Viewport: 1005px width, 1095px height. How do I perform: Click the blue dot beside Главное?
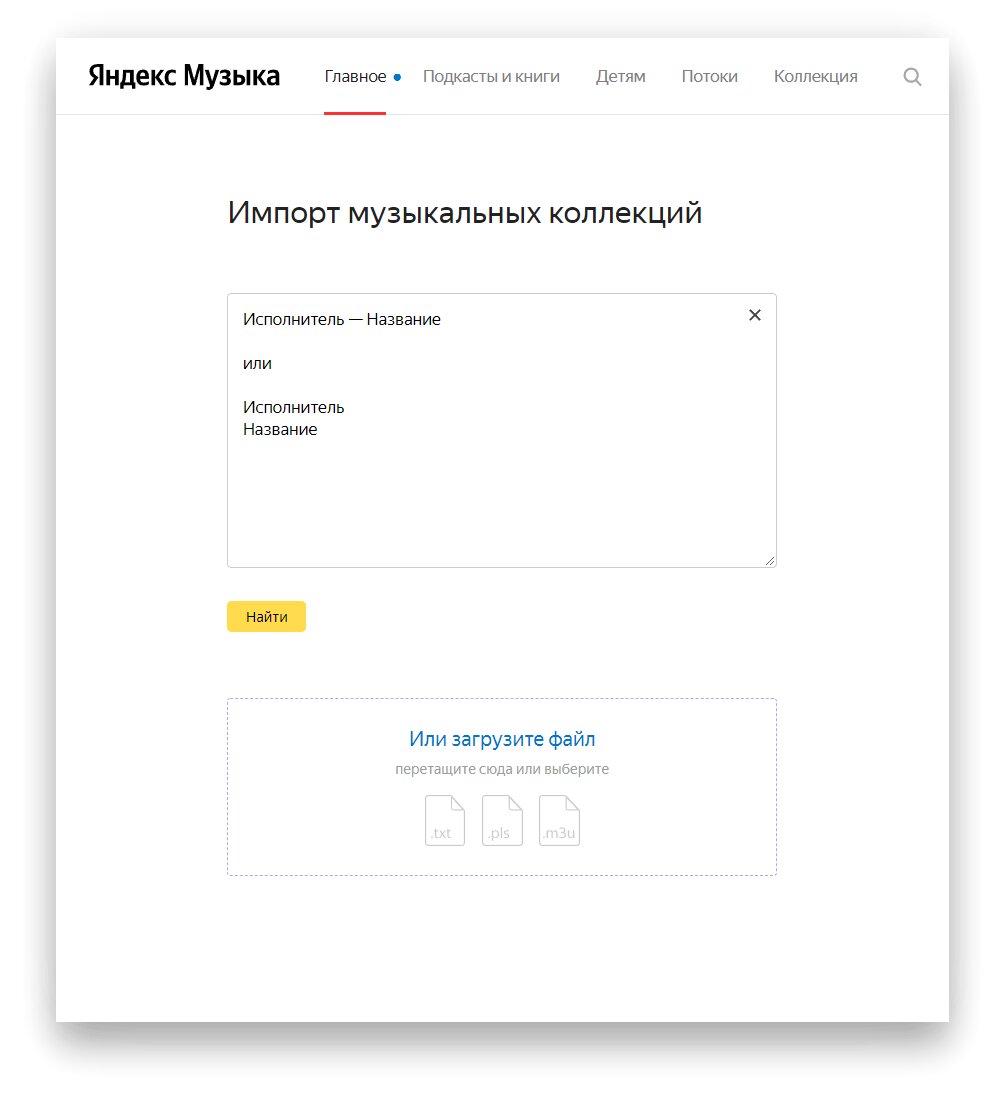397,78
